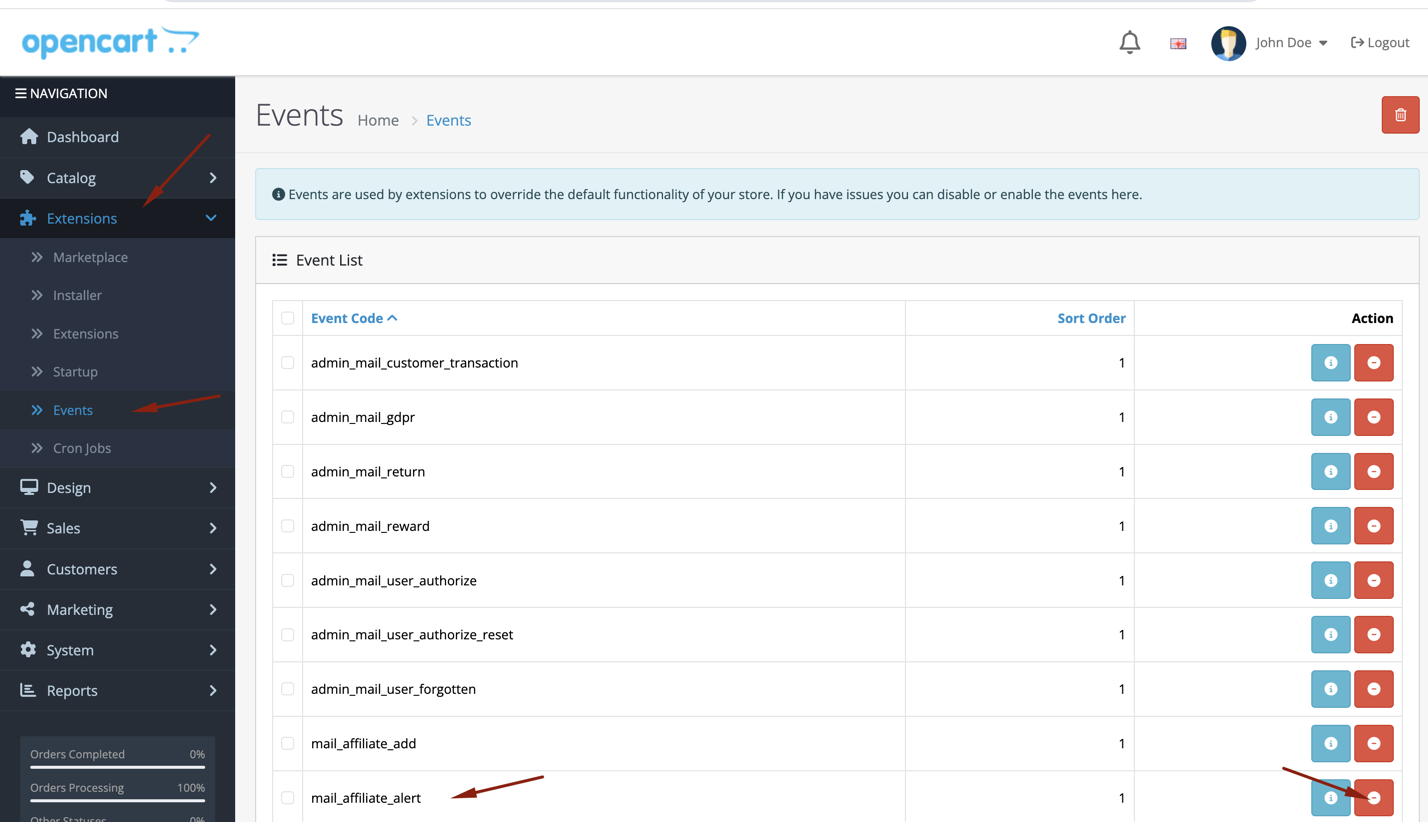Click info button for admin_mail_reward
1428x822 pixels.
[x=1330, y=526]
